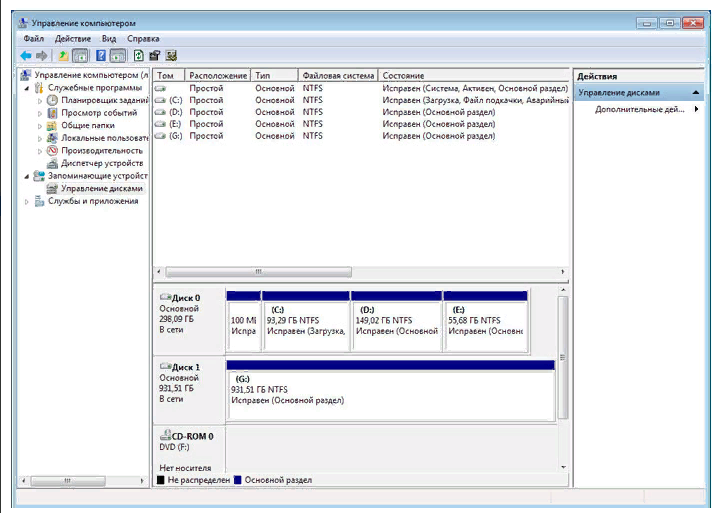
Task: Click the disk view scroll-down arrow
Action: [563, 468]
